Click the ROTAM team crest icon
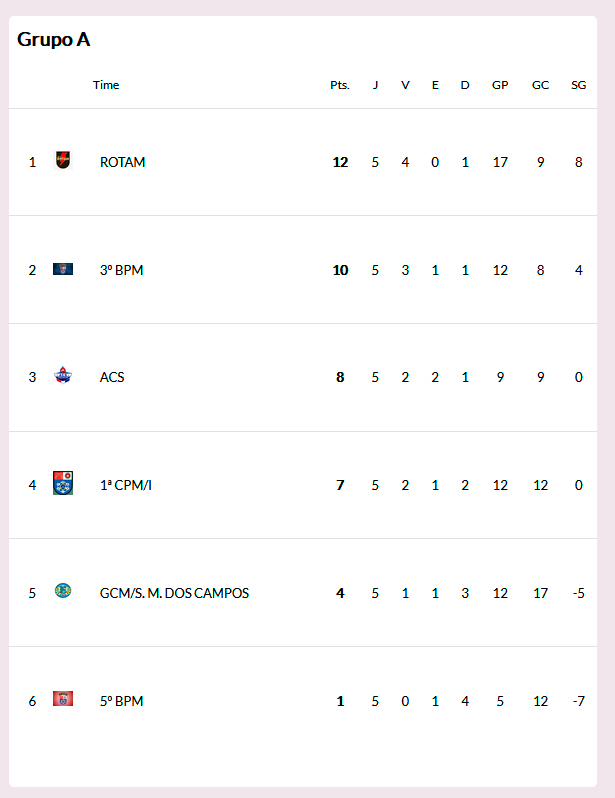The image size is (615, 798). [x=63, y=160]
